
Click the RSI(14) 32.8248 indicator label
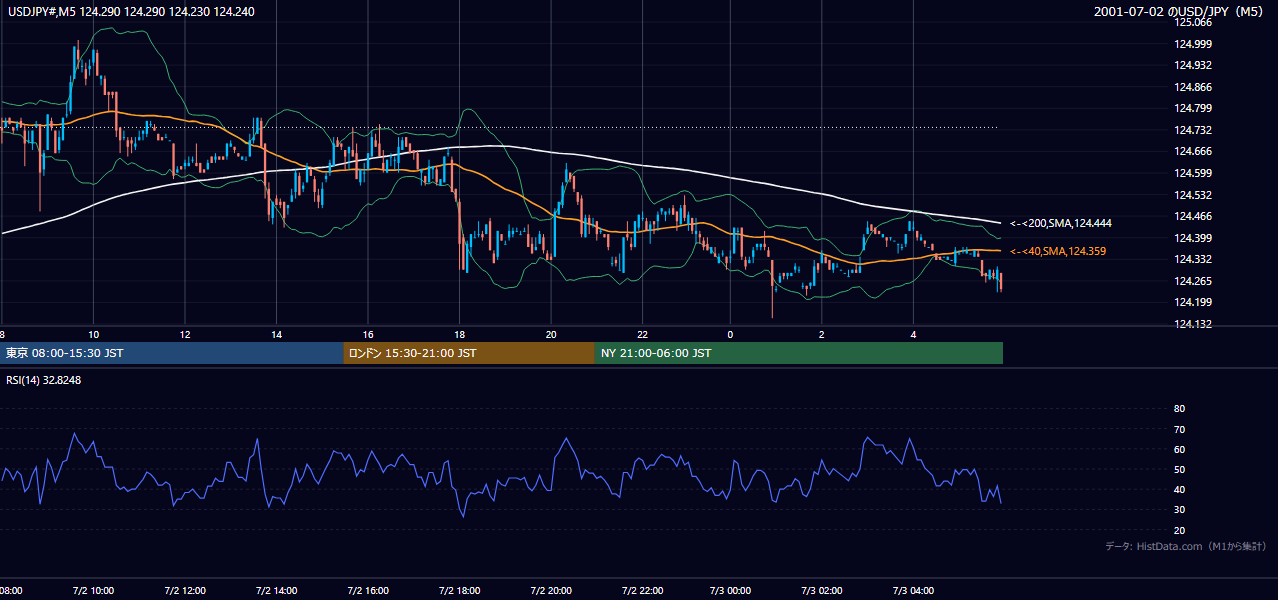point(43,380)
